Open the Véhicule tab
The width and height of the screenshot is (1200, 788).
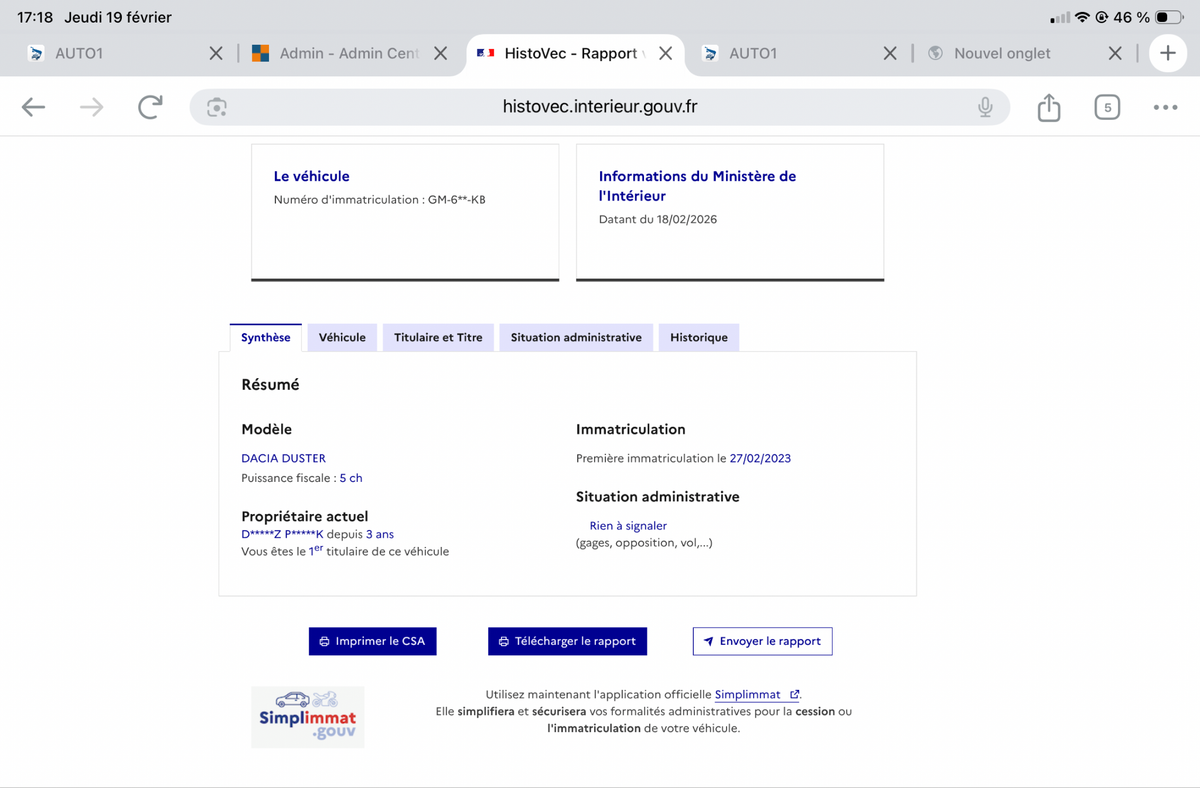click(x=342, y=338)
